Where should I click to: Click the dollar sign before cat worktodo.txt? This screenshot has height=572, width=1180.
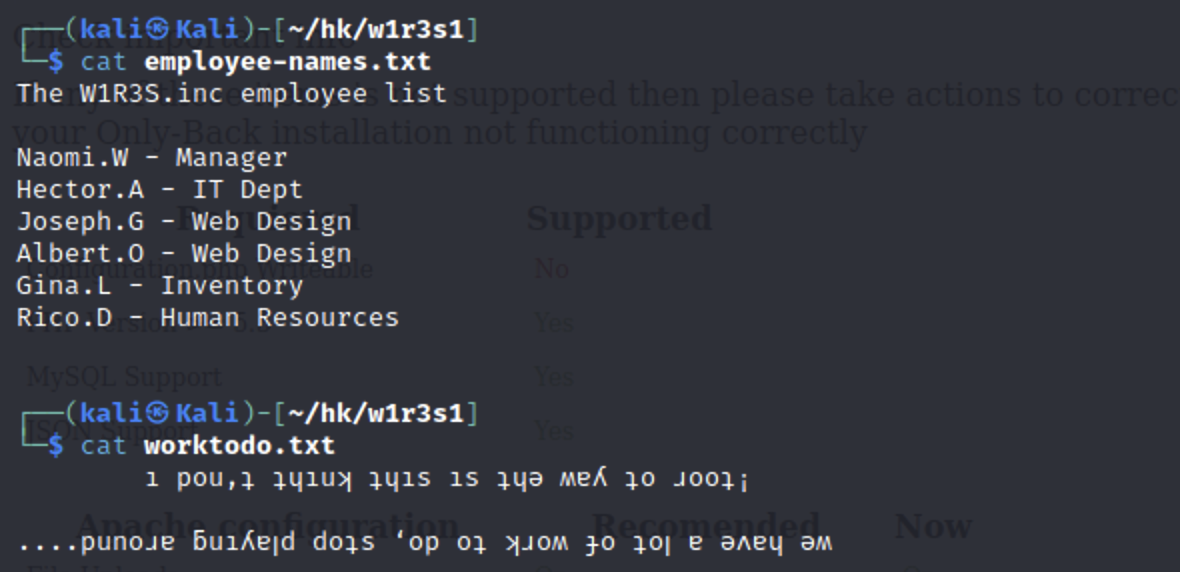pyautogui.click(x=56, y=445)
